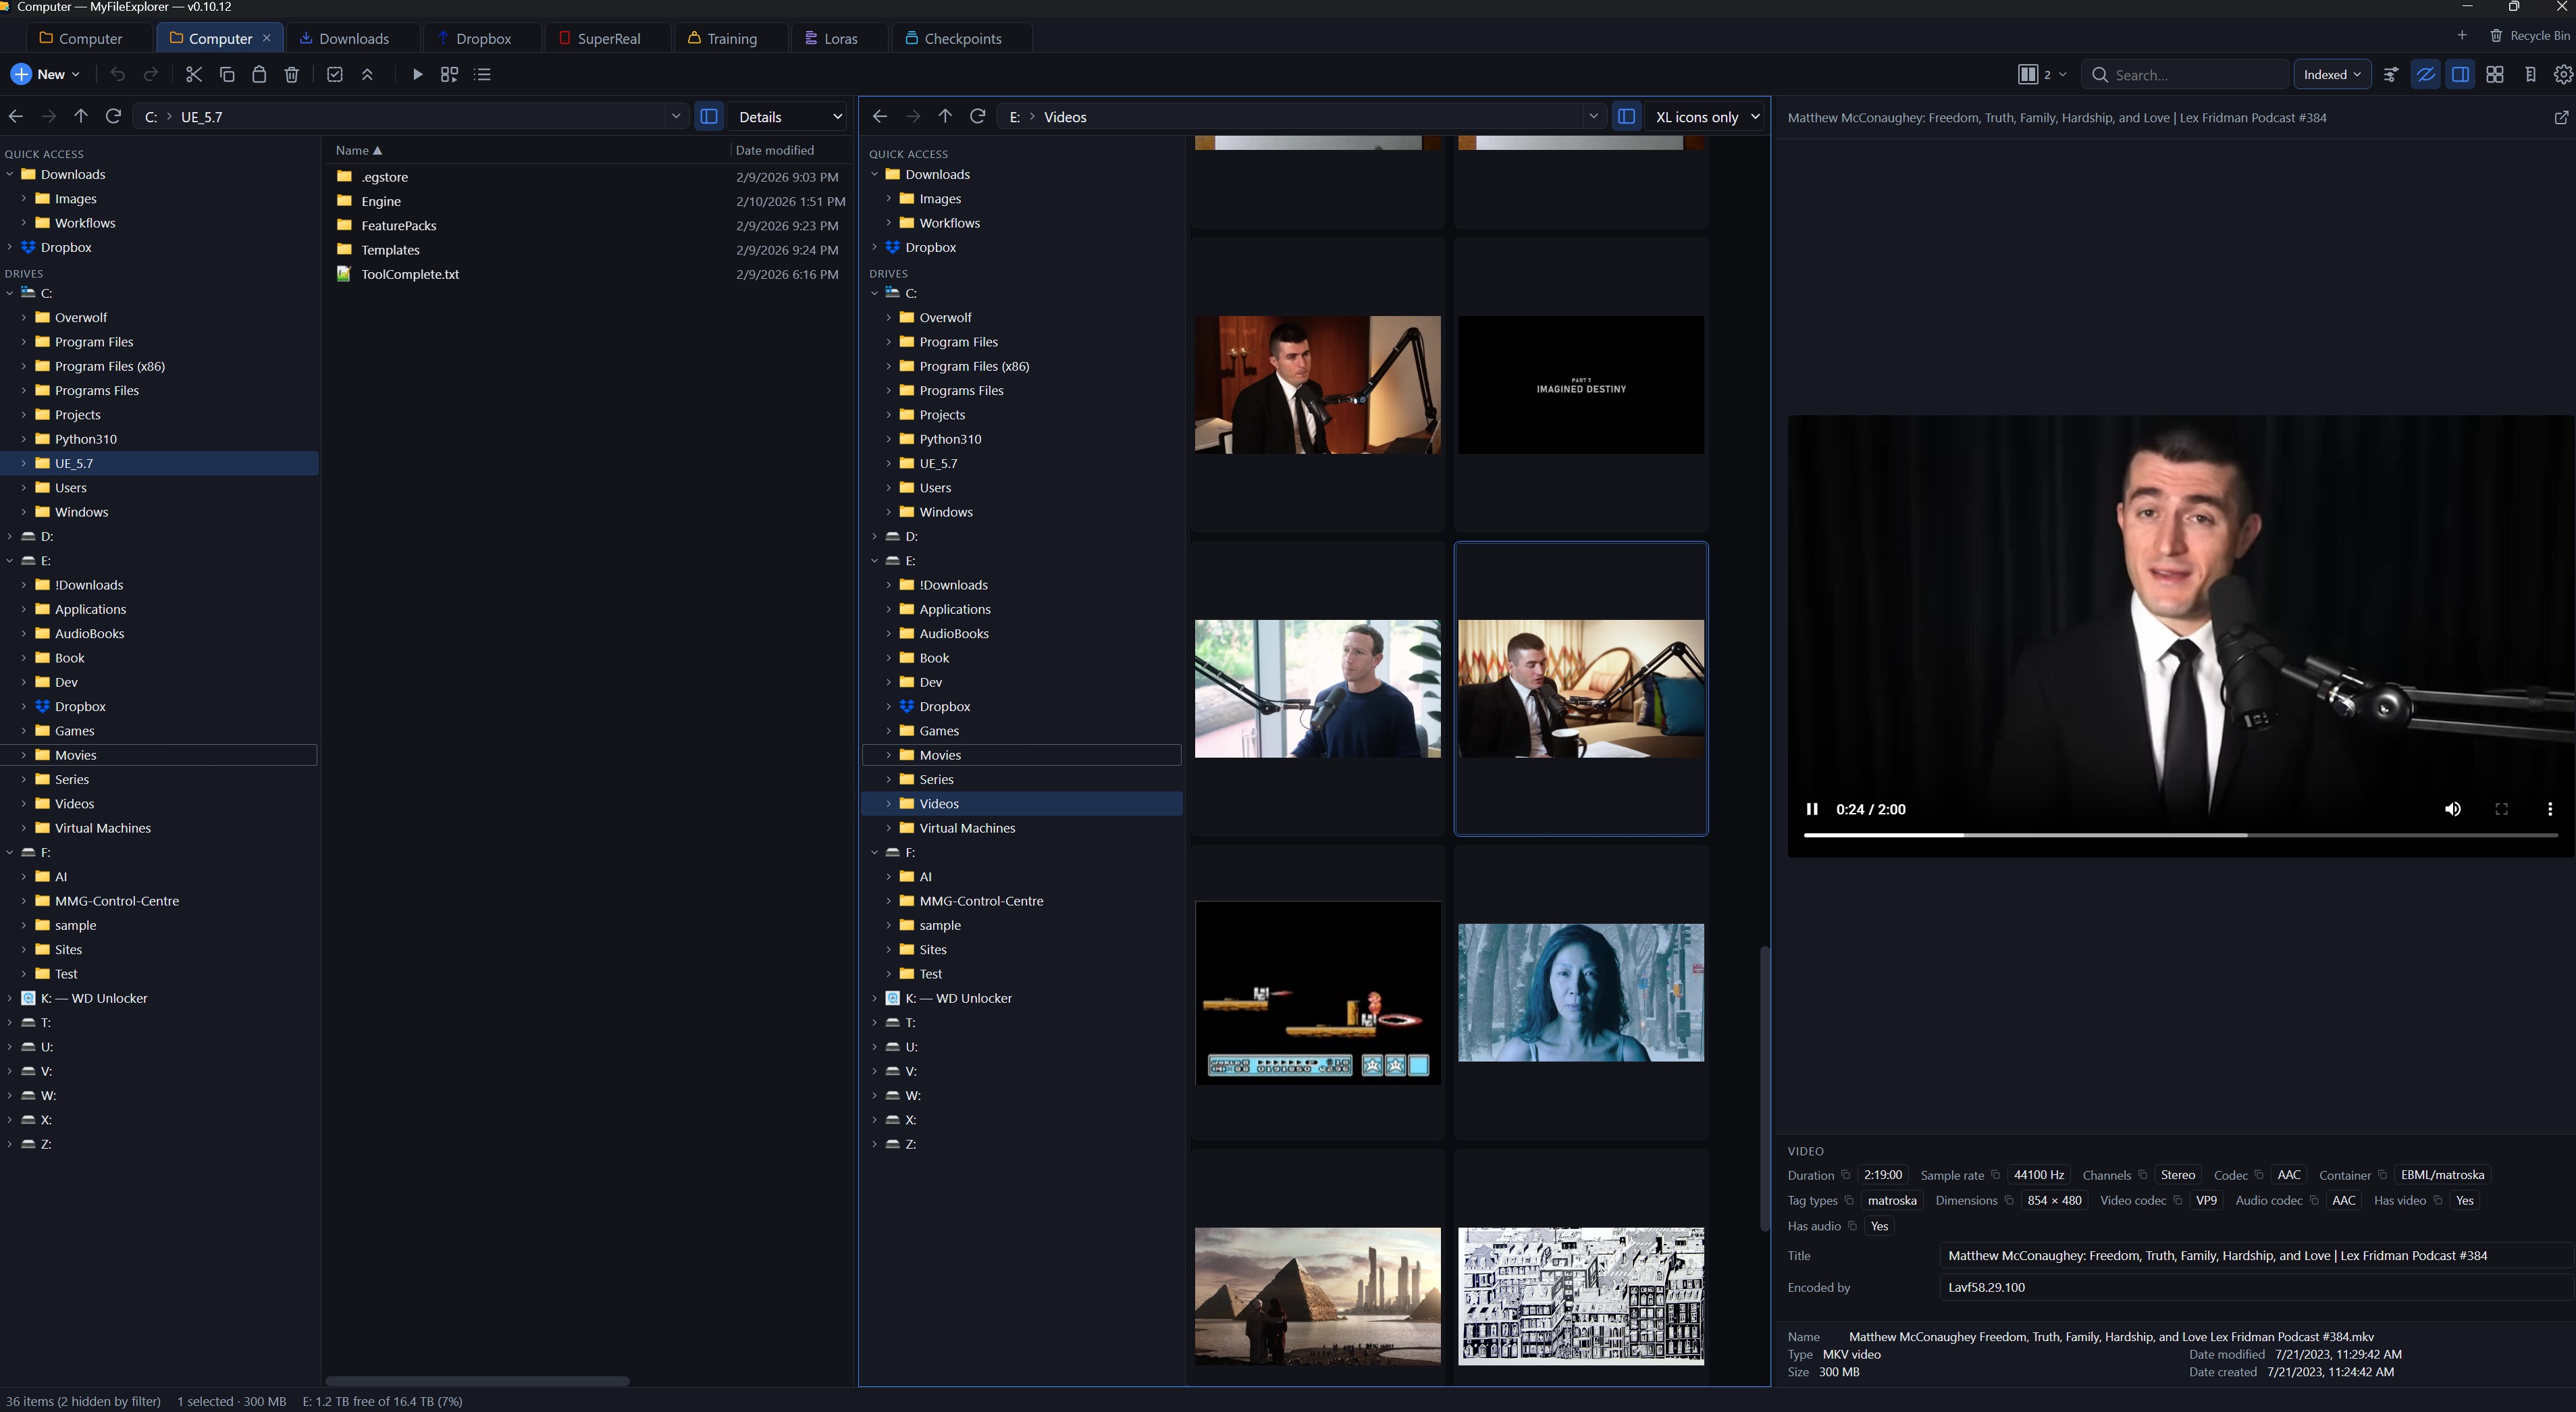The width and height of the screenshot is (2576, 1412).
Task: Select the Mark Zuckerberg video thumbnail
Action: [1317, 688]
